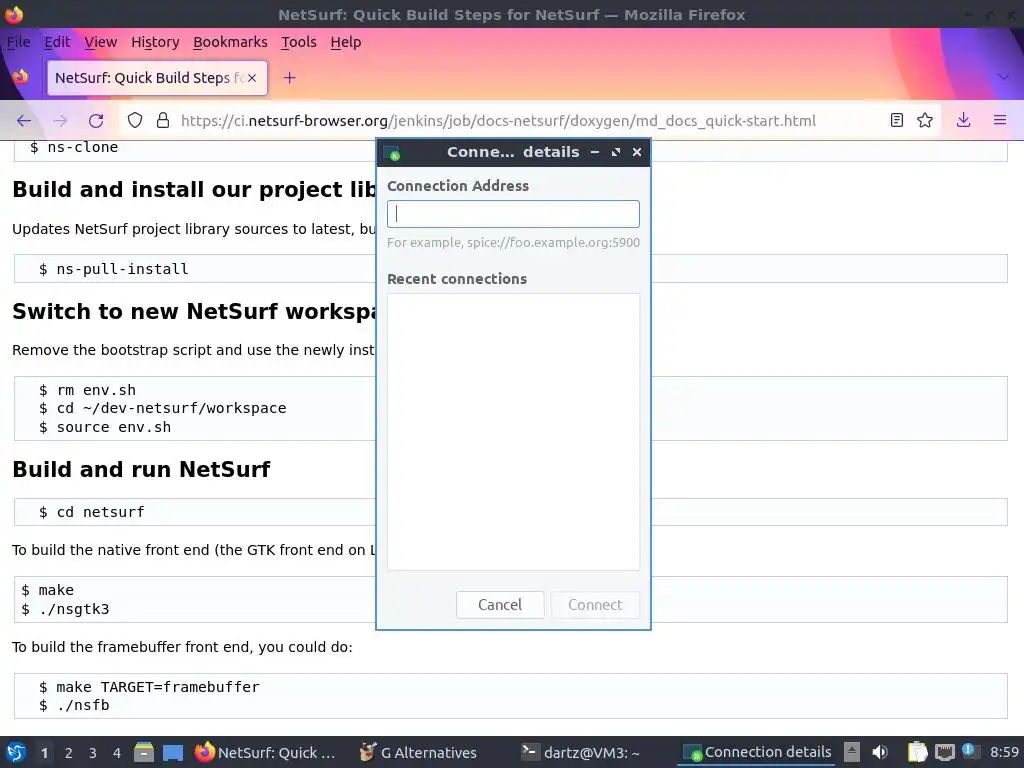The image size is (1024, 768).
Task: Click the '$ ./nsgtk3' code line
Action: 65,609
